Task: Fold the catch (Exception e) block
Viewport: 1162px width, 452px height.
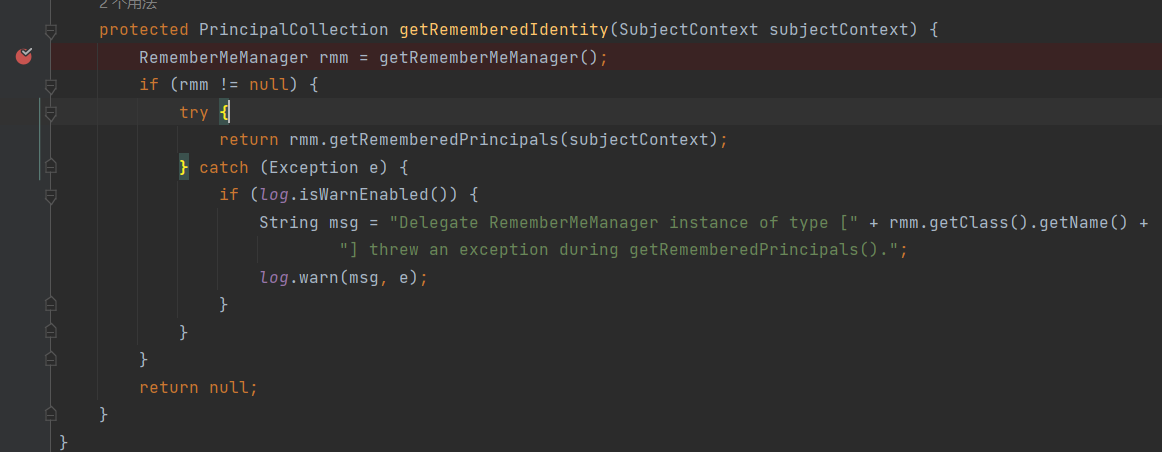Action: click(x=50, y=167)
